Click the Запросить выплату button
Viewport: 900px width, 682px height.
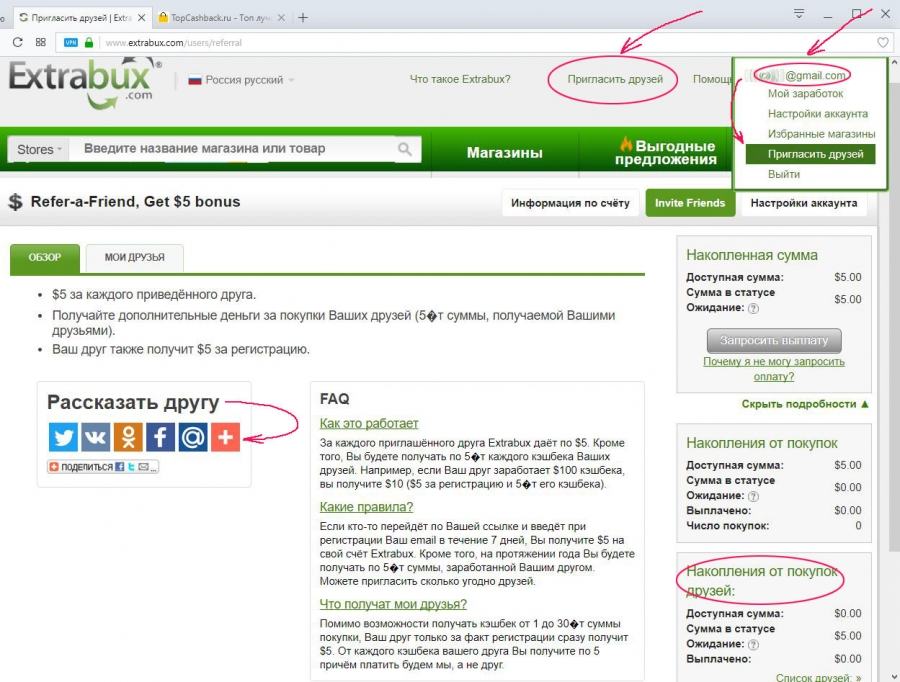click(774, 340)
